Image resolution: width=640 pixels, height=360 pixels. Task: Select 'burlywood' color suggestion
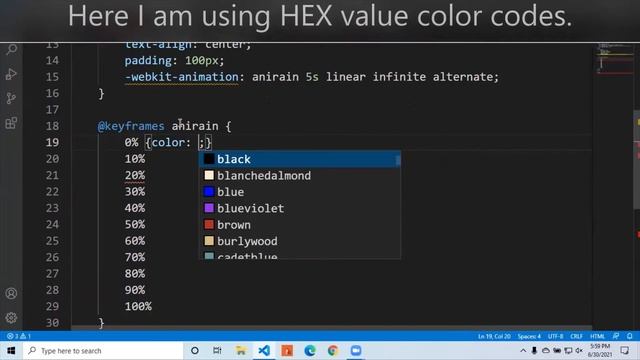300,241
